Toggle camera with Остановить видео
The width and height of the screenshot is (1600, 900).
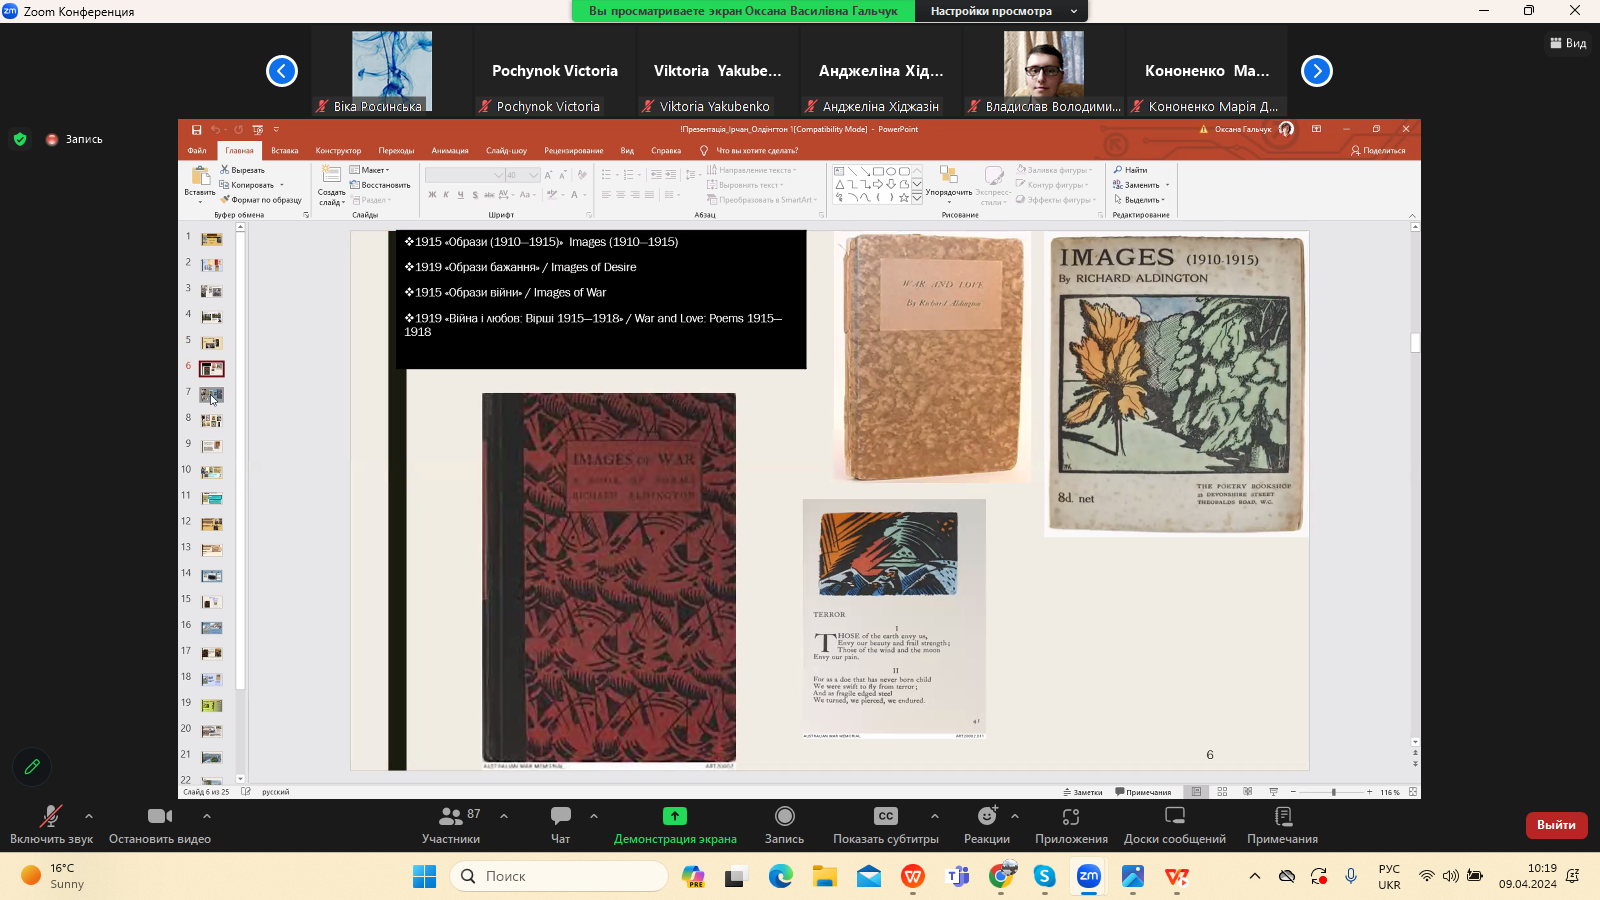coord(159,817)
